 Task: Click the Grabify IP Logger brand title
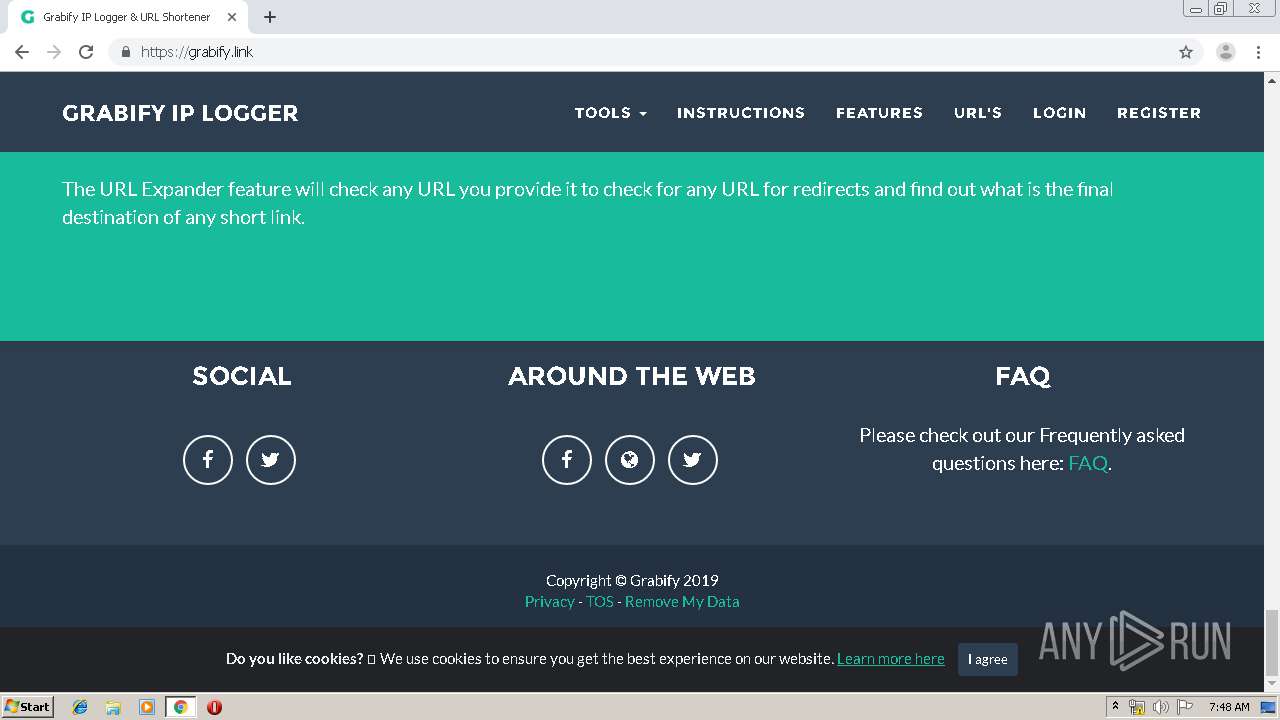click(x=180, y=113)
